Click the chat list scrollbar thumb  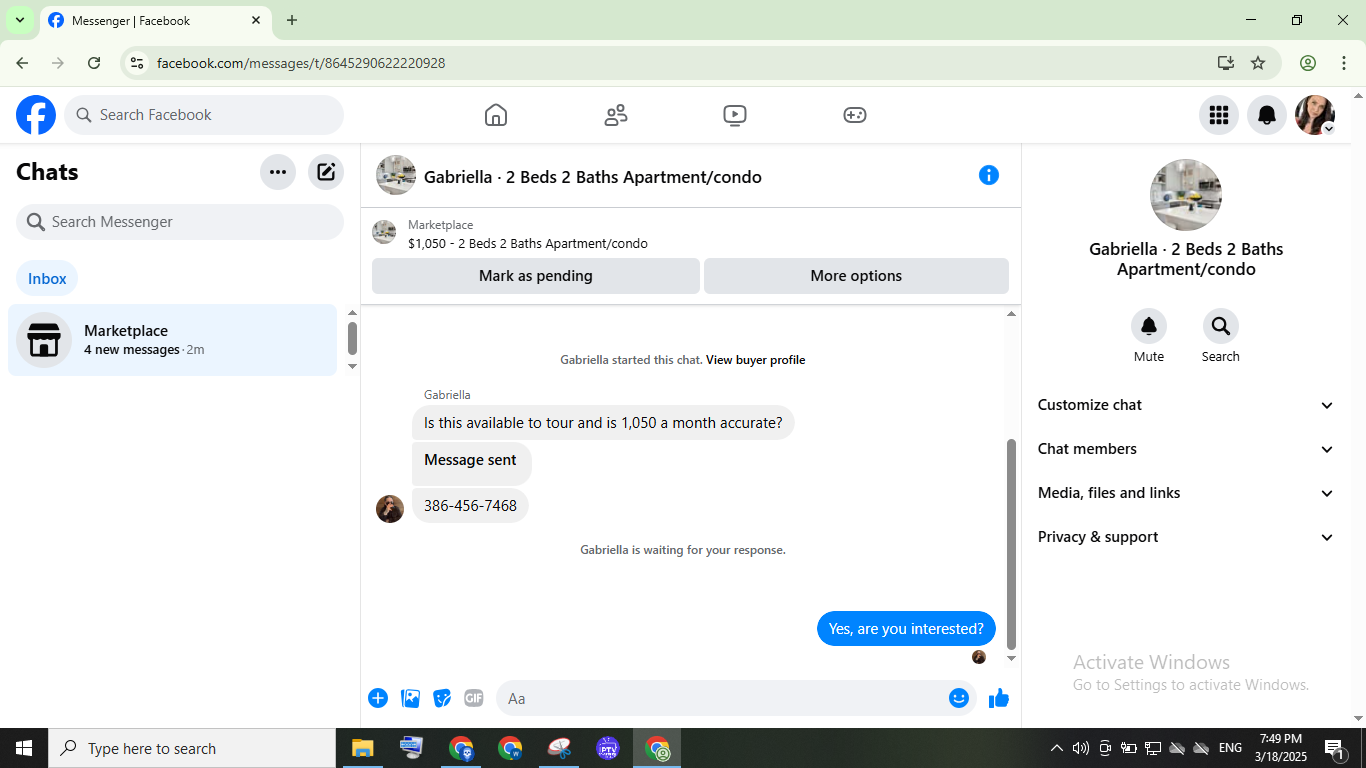[352, 338]
